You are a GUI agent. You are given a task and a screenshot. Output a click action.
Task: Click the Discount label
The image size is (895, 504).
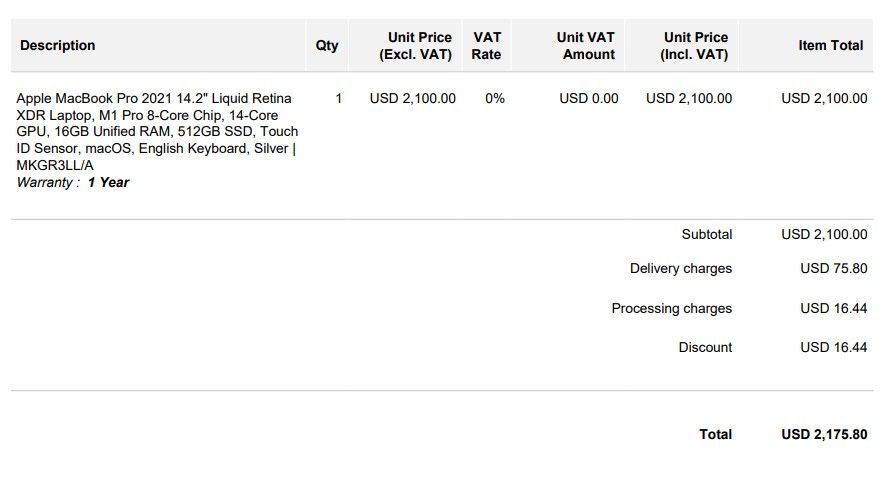(x=705, y=348)
